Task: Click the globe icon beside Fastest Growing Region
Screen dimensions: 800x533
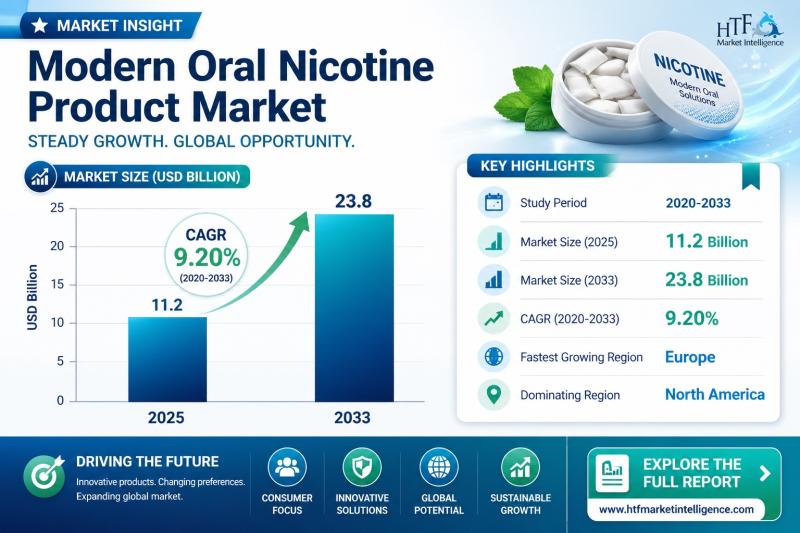Action: pyautogui.click(x=493, y=356)
